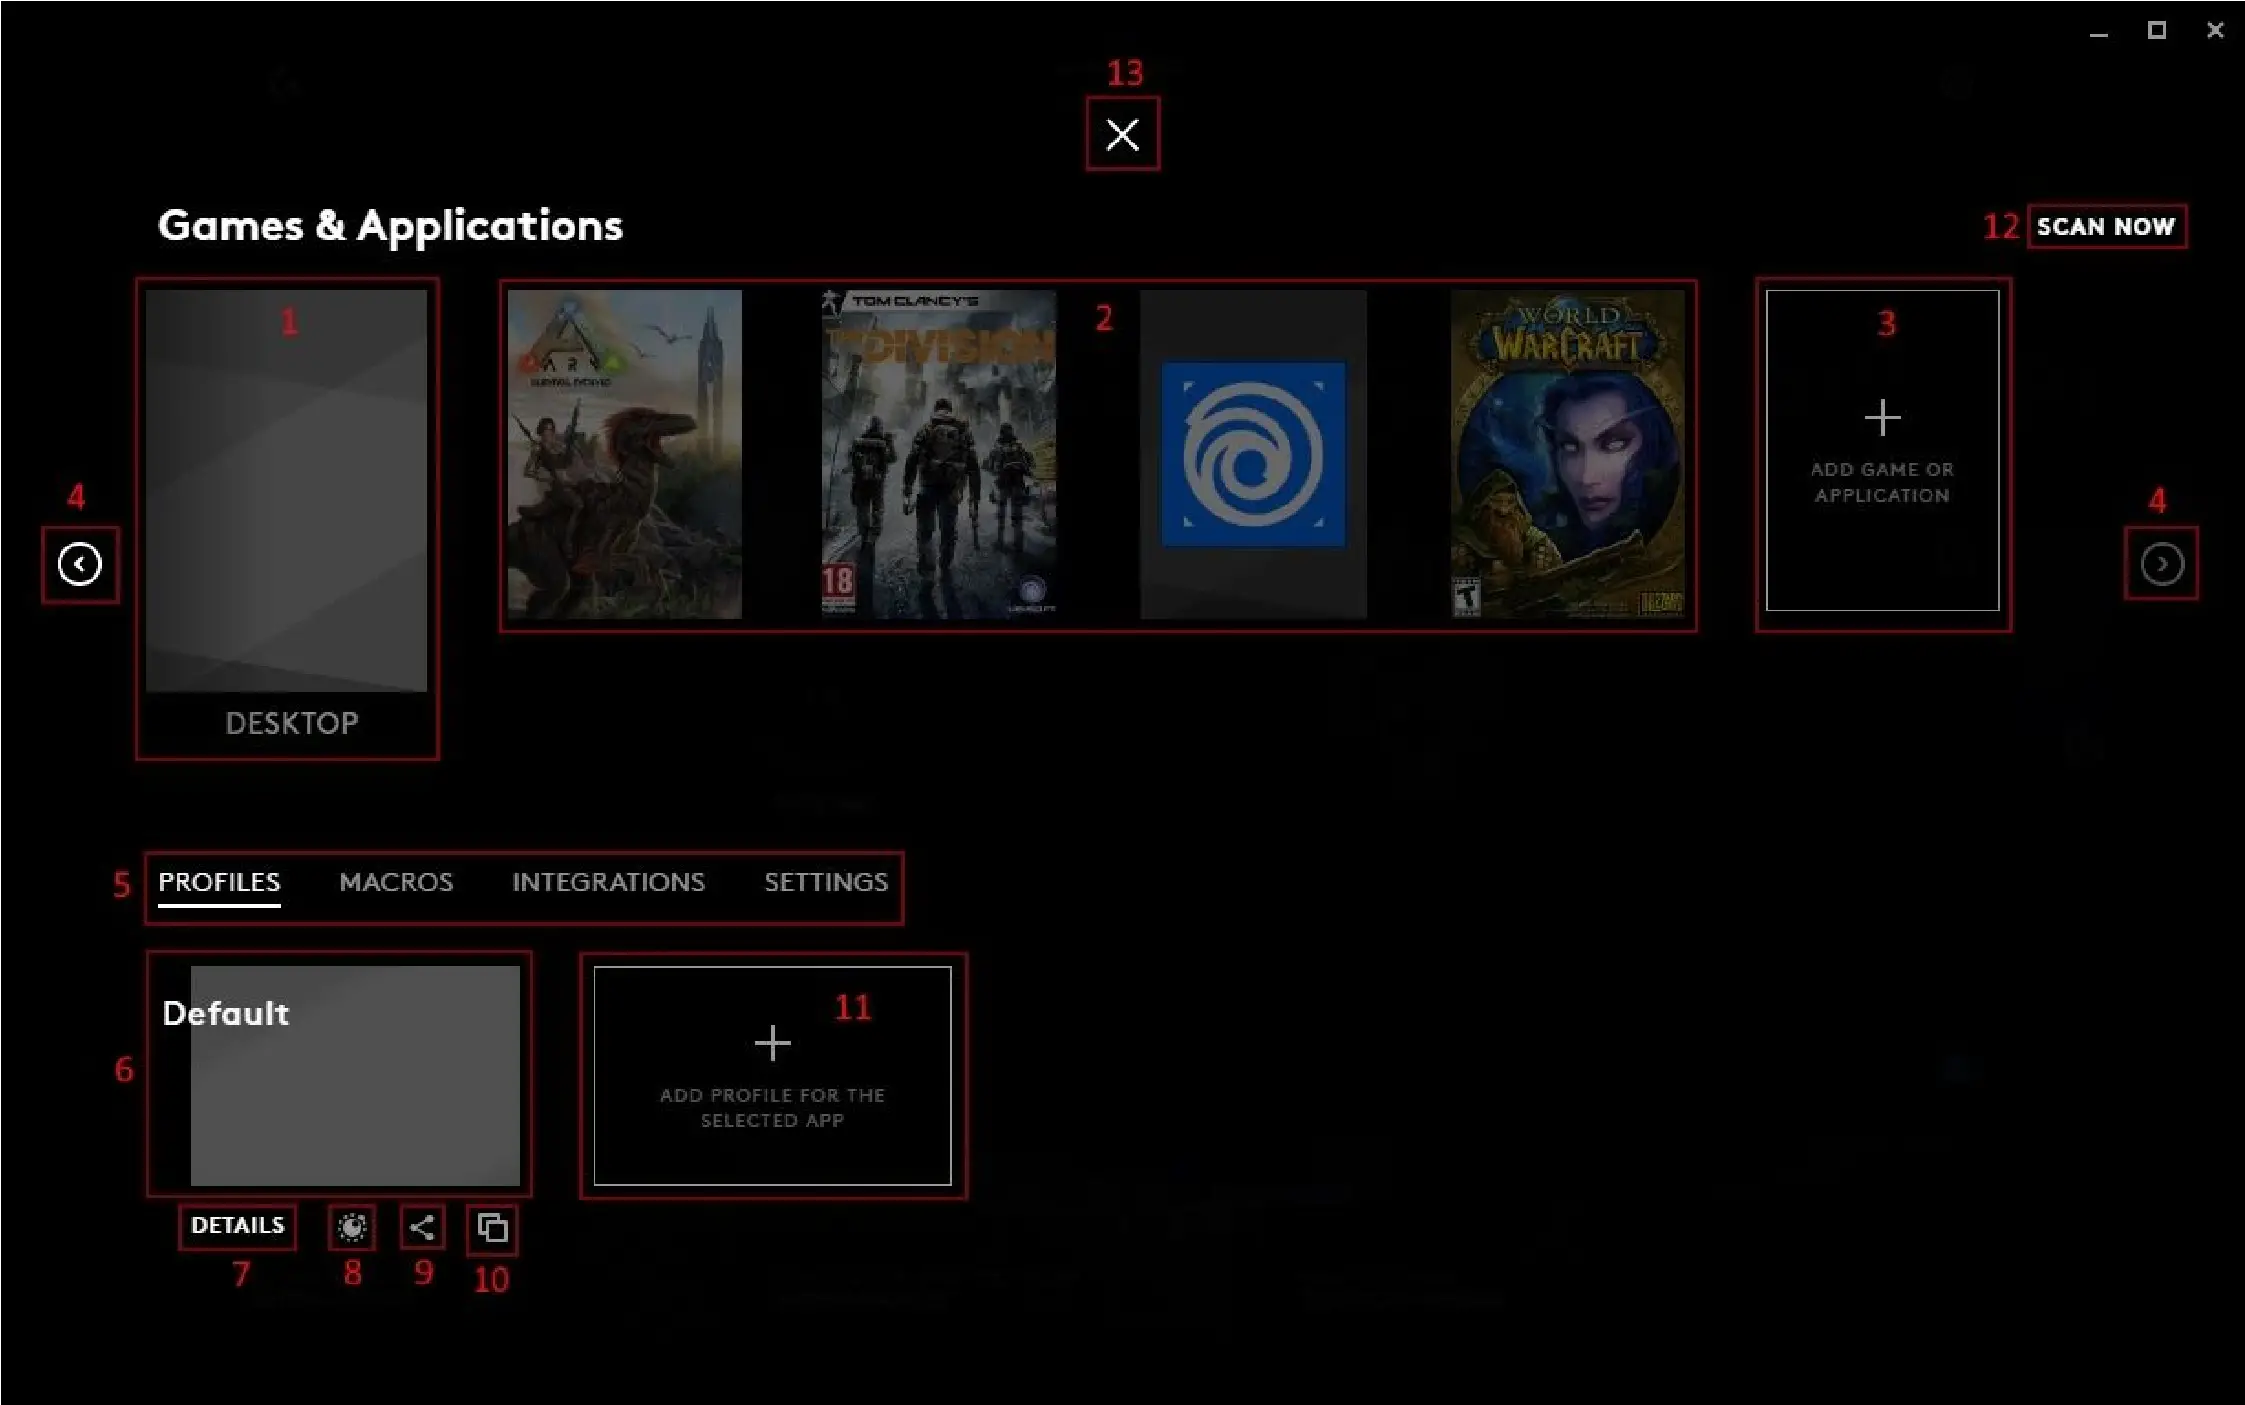Image resolution: width=2245 pixels, height=1405 pixels.
Task: Close the Games & Applications overlay
Action: (1122, 134)
